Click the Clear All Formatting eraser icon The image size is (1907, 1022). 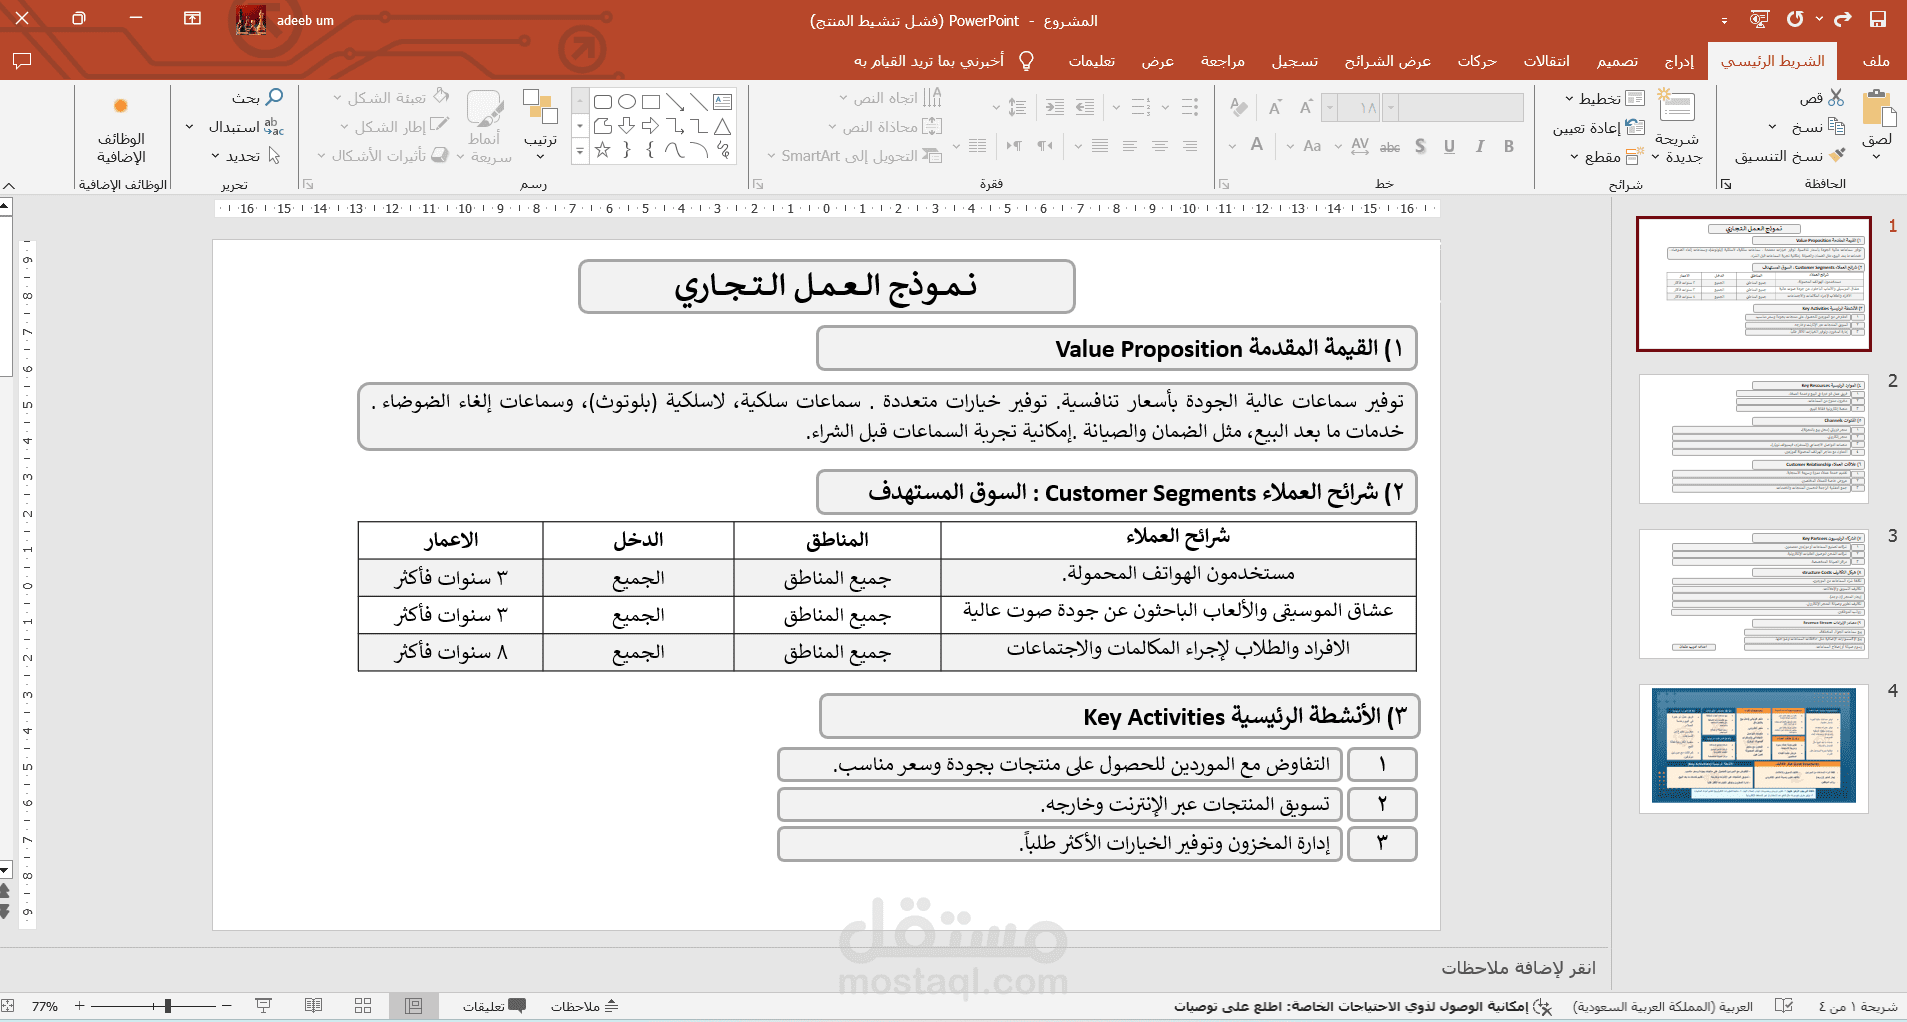point(1239,107)
